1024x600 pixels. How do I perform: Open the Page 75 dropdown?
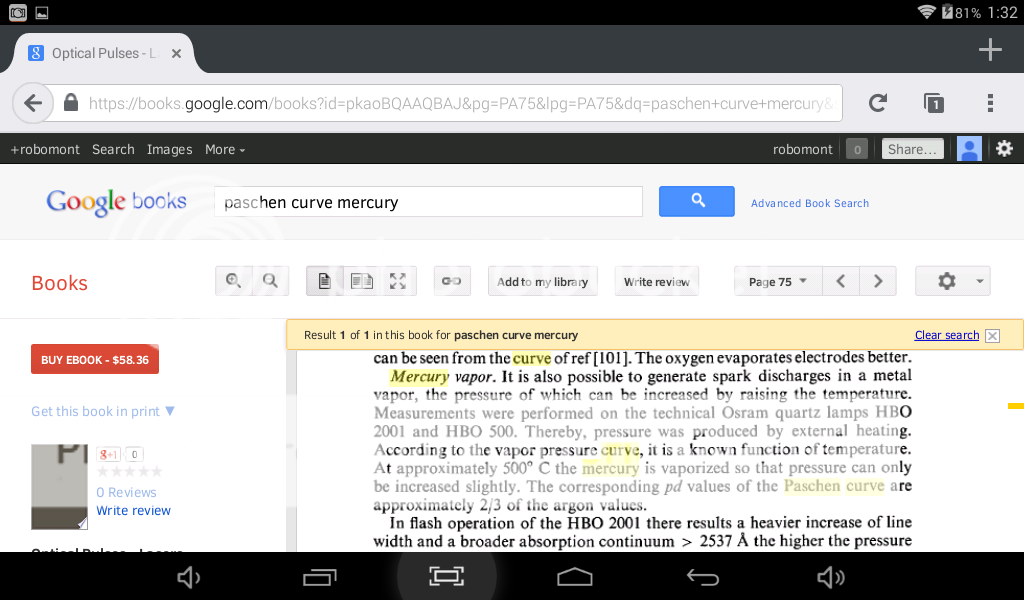[x=778, y=281]
